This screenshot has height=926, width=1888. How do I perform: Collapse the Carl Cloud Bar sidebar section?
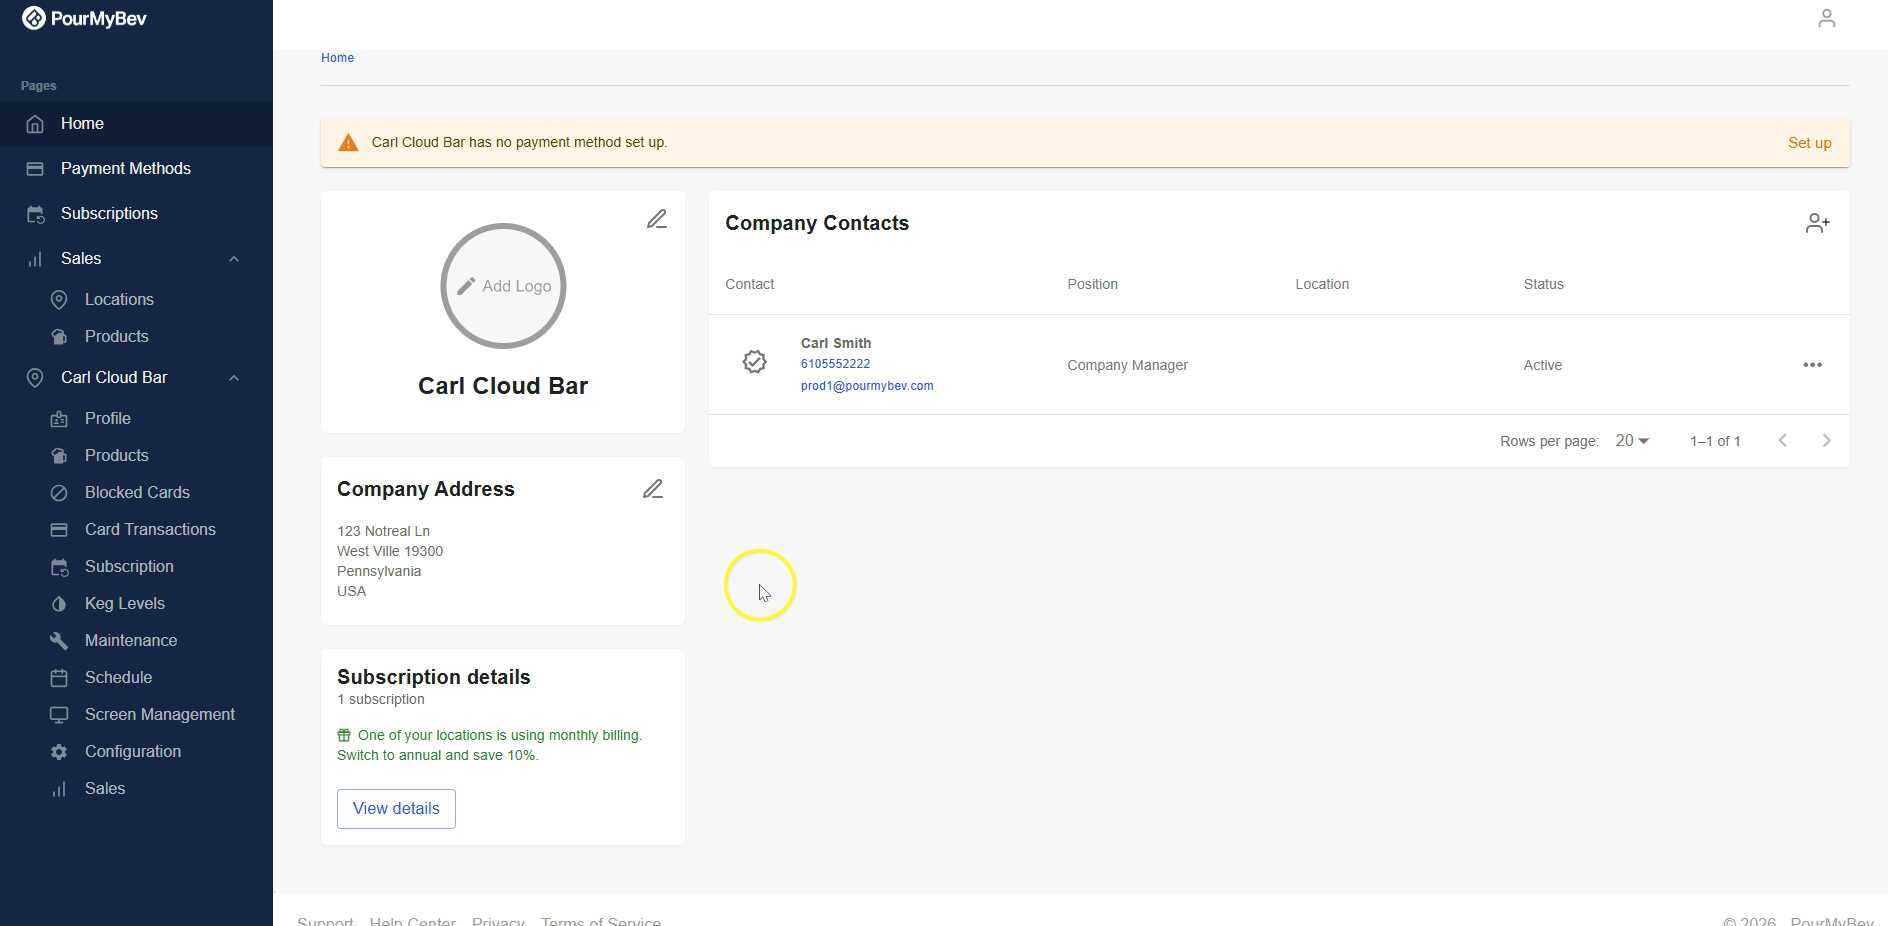tap(233, 378)
